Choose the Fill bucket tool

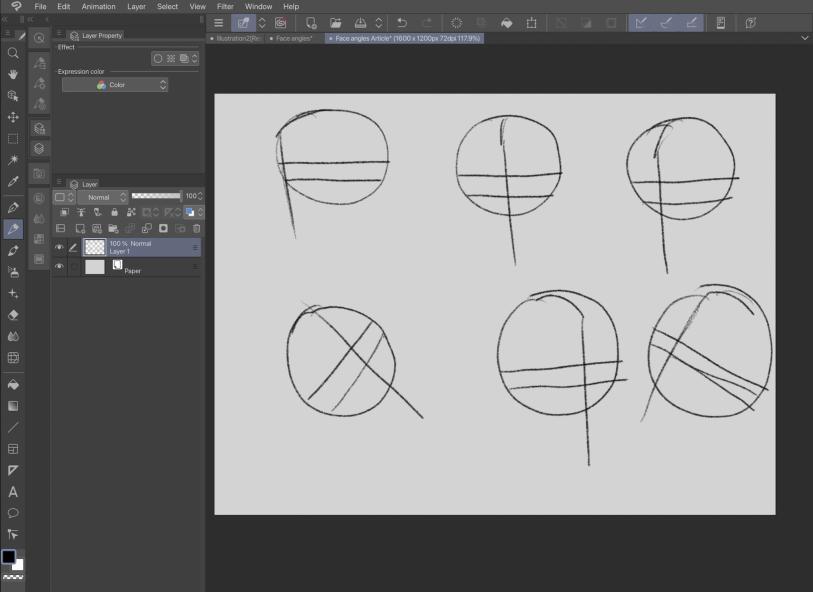(x=13, y=384)
